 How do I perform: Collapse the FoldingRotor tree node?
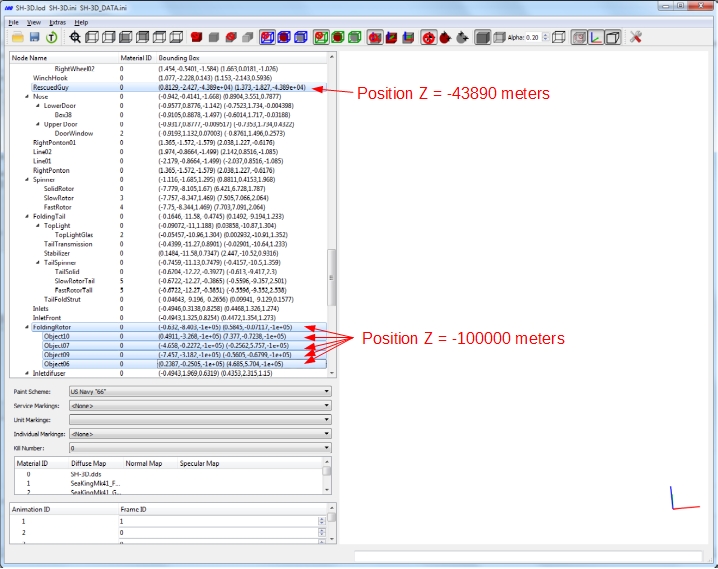tap(27, 327)
